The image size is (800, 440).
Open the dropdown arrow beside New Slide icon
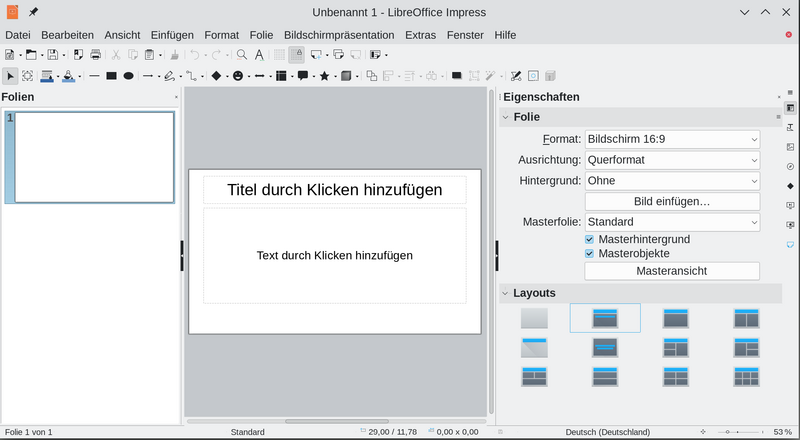tap(327, 55)
